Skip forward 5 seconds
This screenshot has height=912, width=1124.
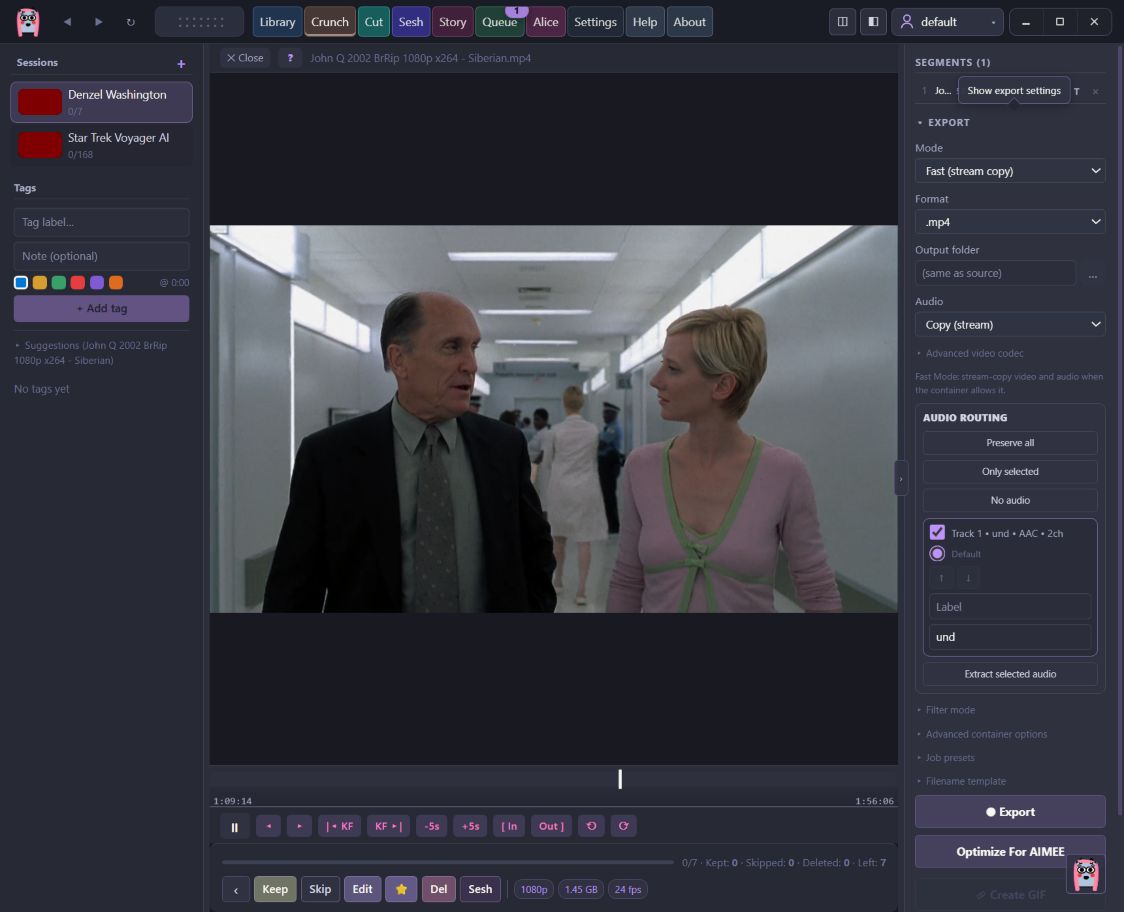coord(470,826)
